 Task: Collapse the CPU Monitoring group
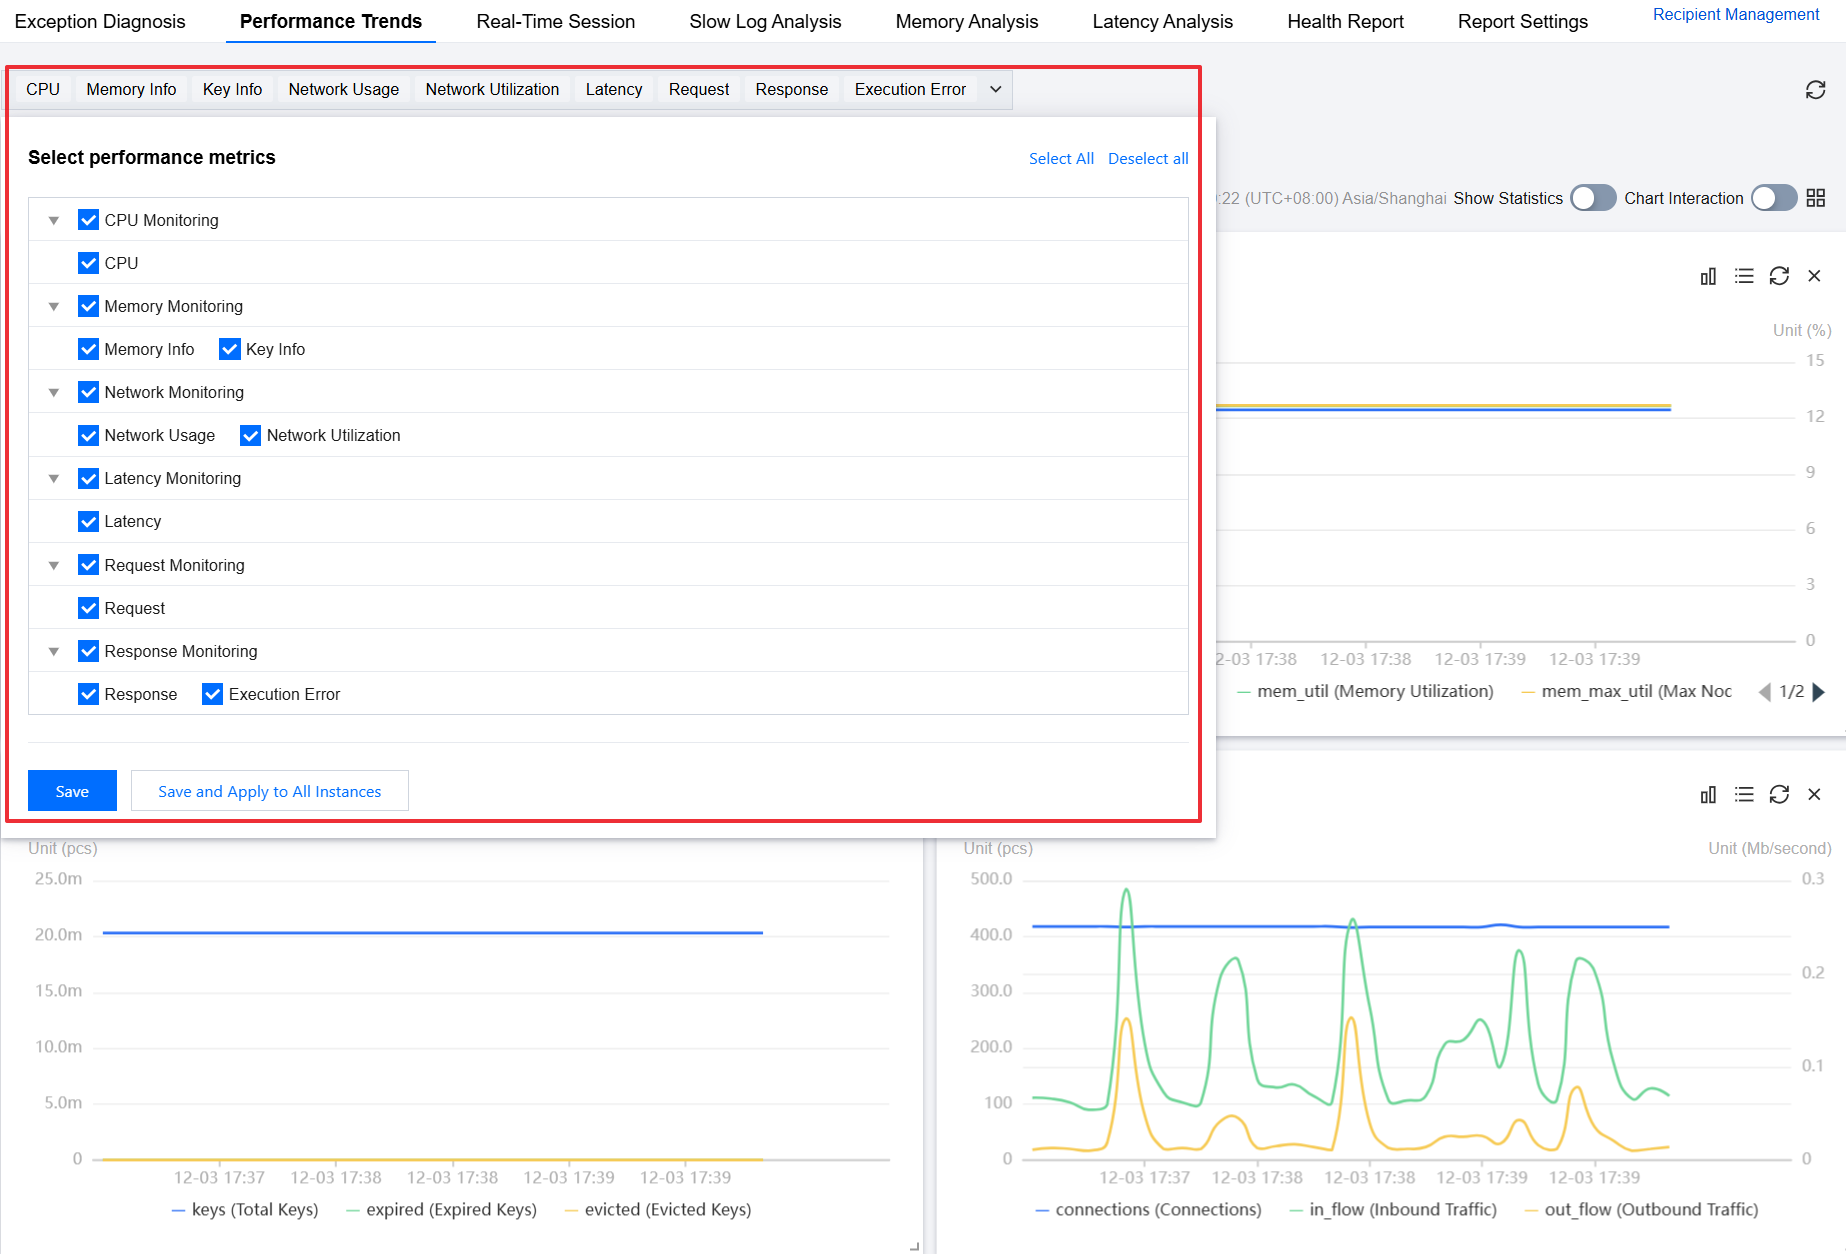(54, 220)
